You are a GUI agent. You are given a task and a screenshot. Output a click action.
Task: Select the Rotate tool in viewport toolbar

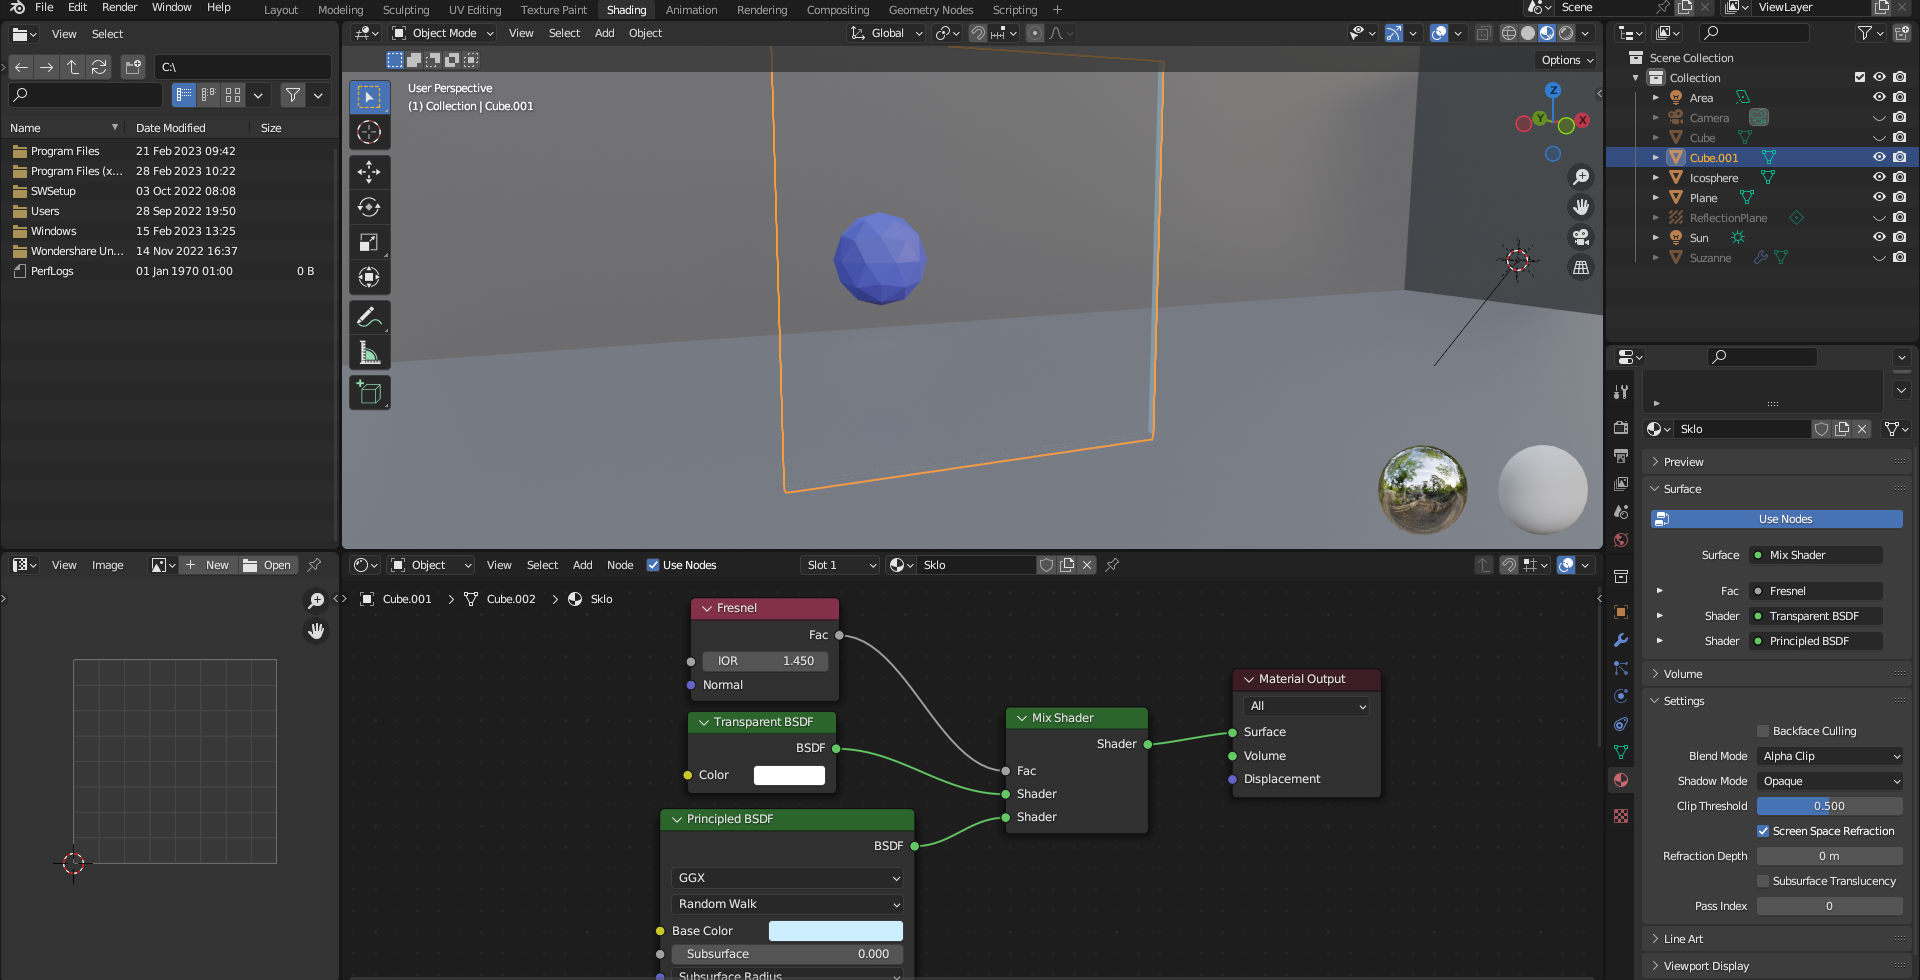[x=369, y=207]
